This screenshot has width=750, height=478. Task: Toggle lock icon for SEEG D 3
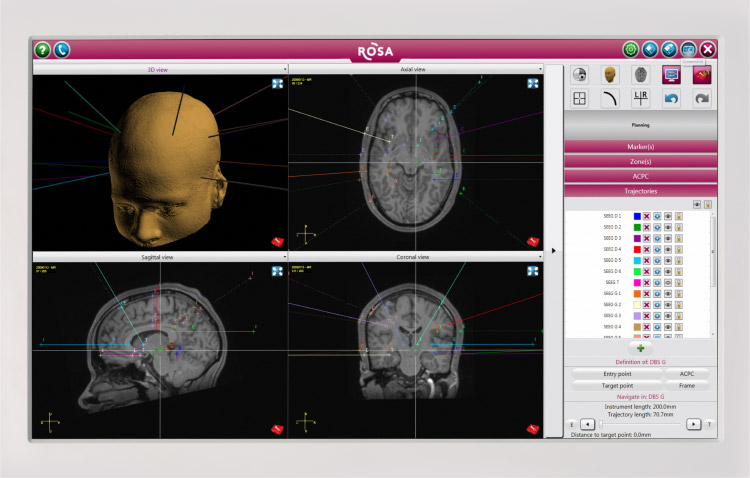(x=679, y=238)
